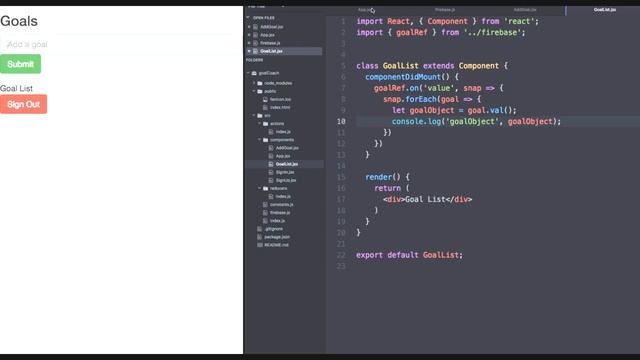Select AddGoal.jsx under the Open Files section
This screenshot has width=640, height=360.
(x=271, y=27)
